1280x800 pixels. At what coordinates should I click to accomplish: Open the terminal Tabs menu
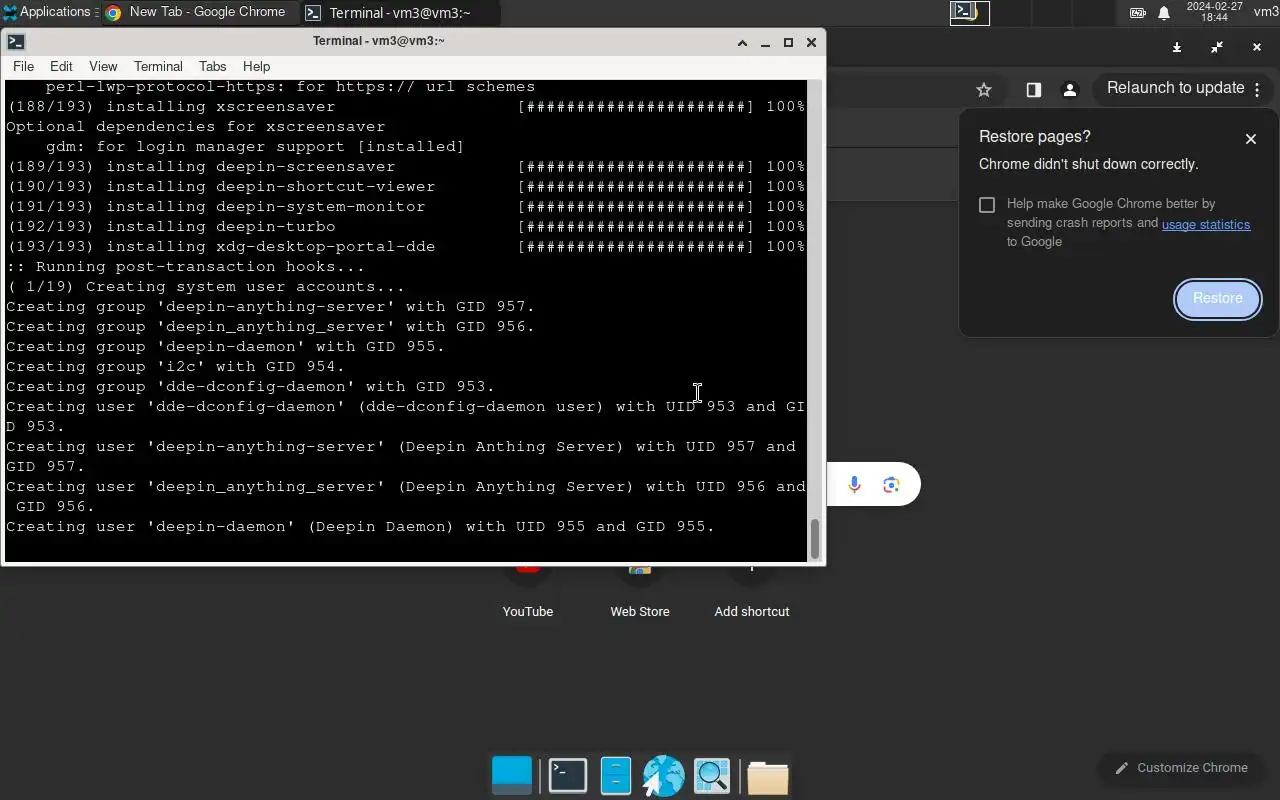[212, 66]
